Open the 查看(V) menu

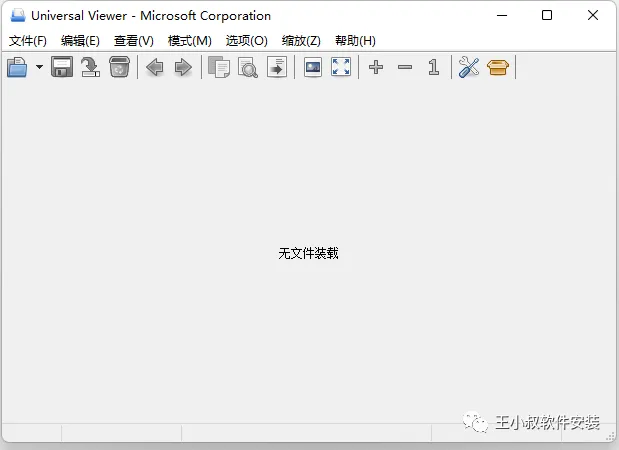click(x=134, y=41)
